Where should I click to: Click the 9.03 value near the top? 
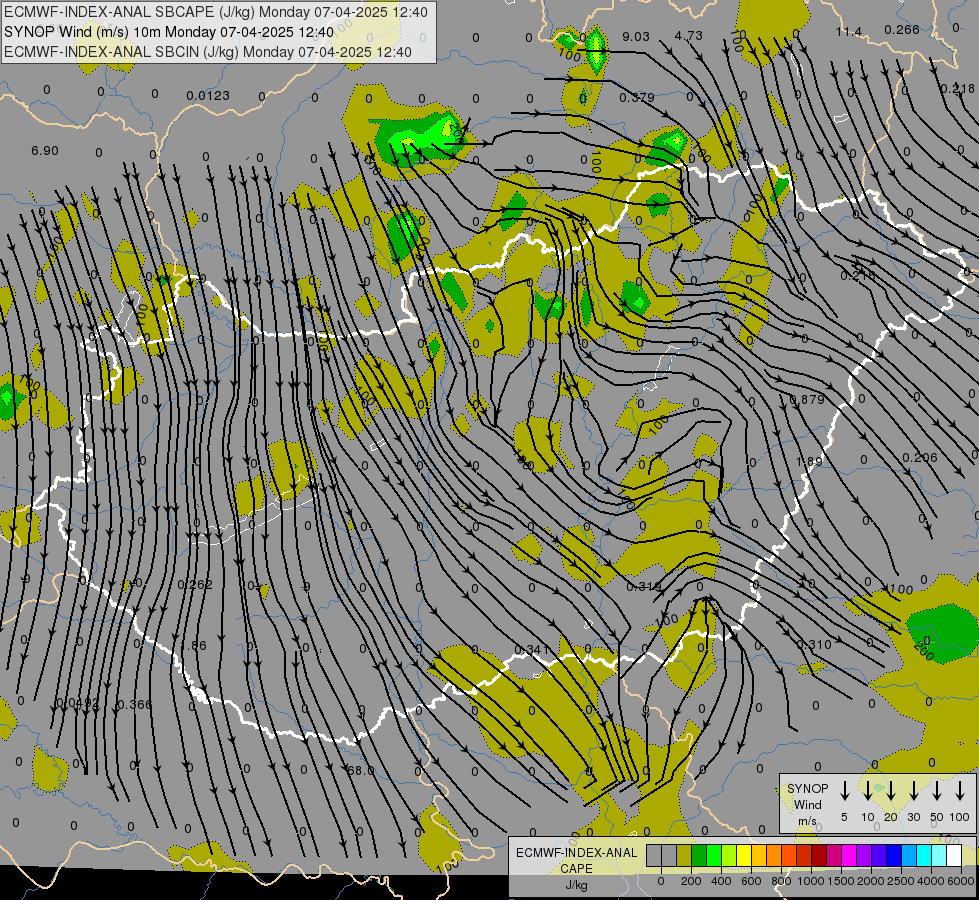tap(636, 37)
